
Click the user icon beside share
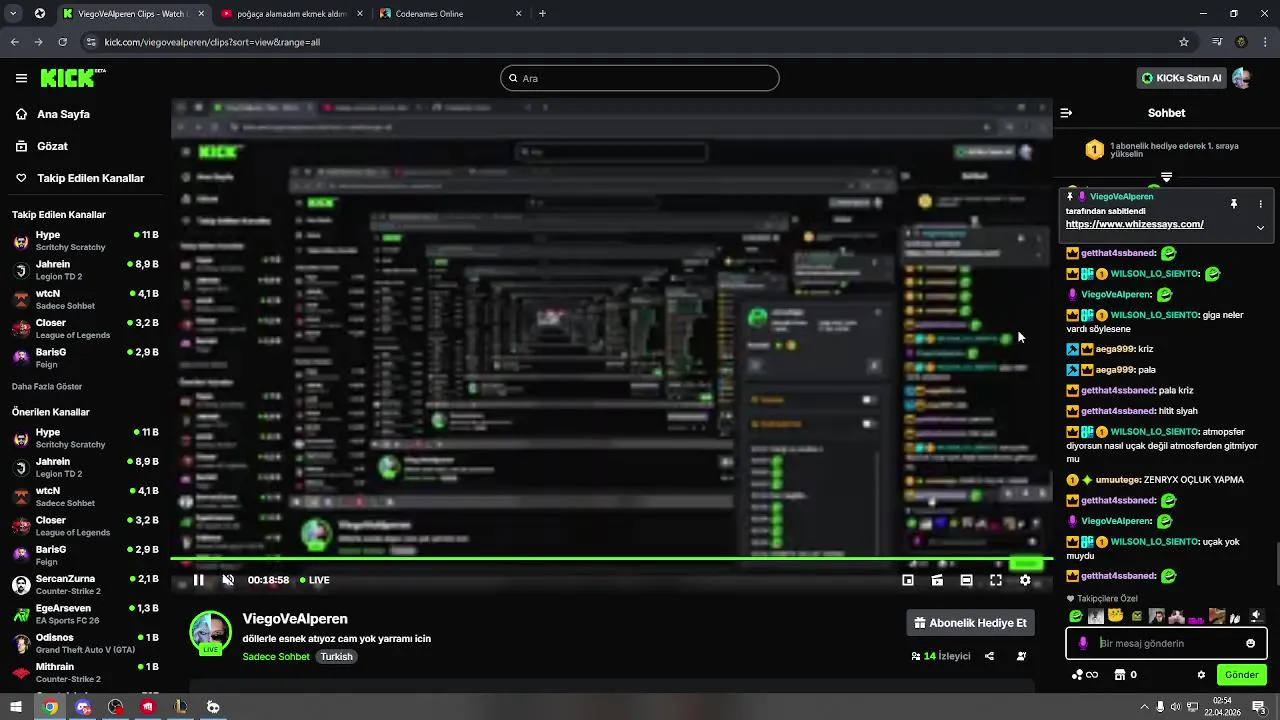[1021, 657]
